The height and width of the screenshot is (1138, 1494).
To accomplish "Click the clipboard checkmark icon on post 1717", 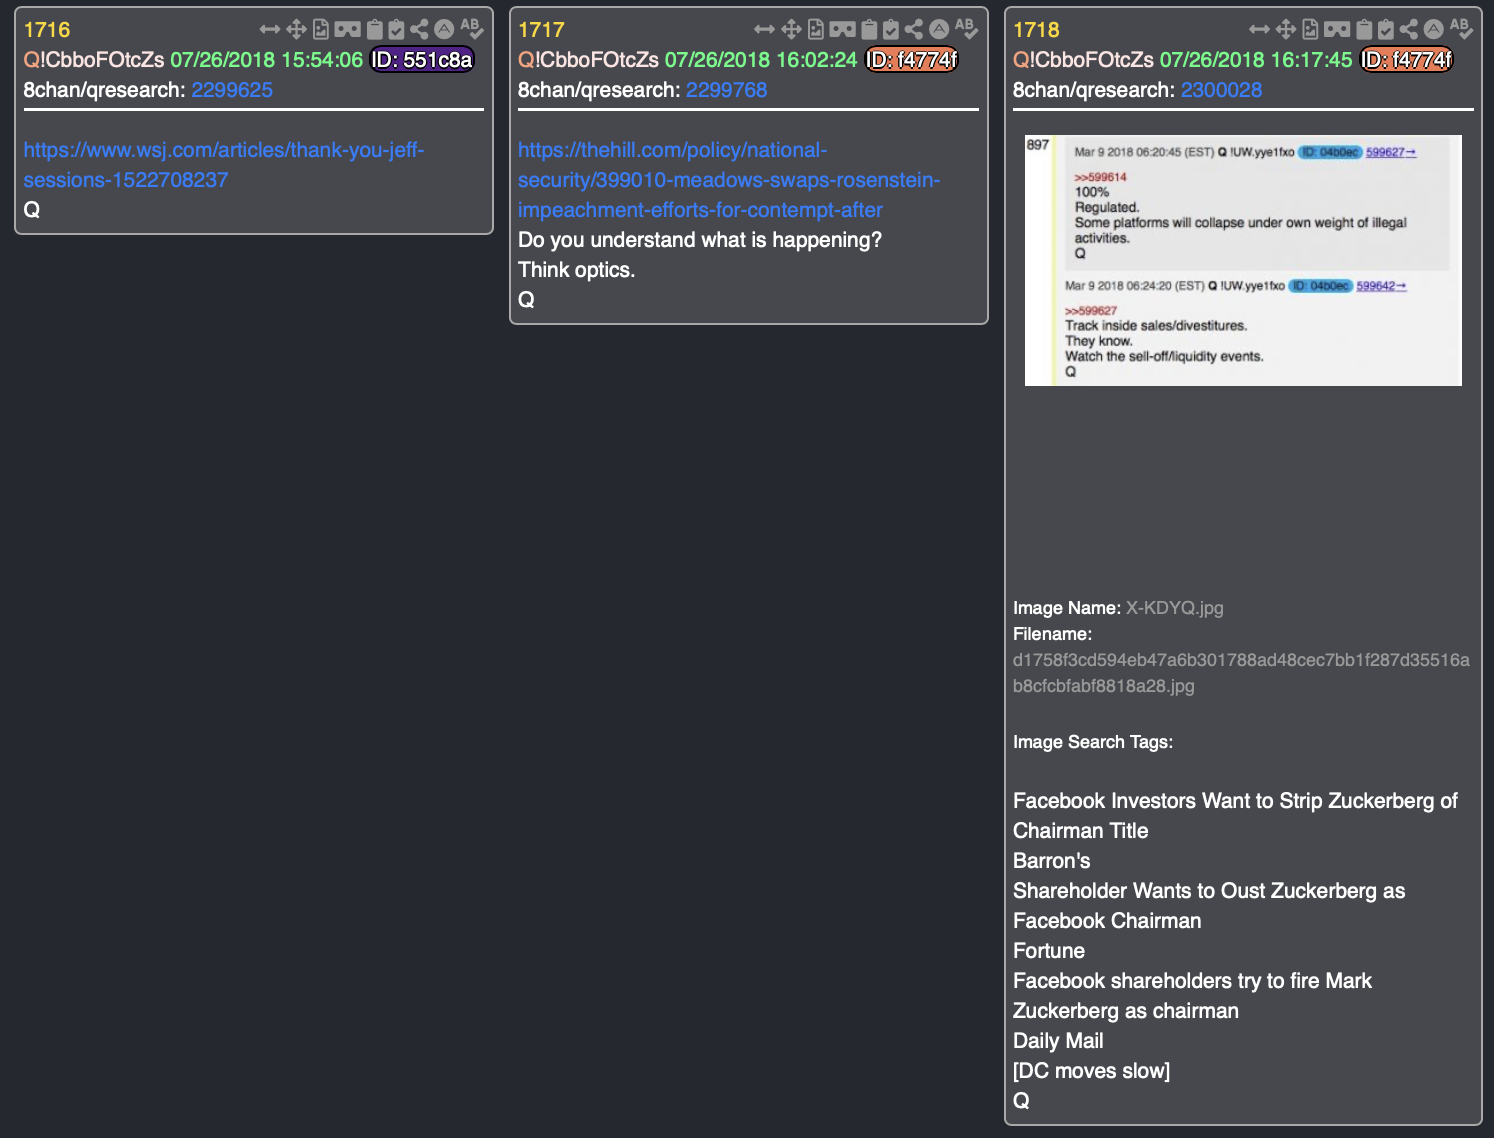I will [x=891, y=30].
